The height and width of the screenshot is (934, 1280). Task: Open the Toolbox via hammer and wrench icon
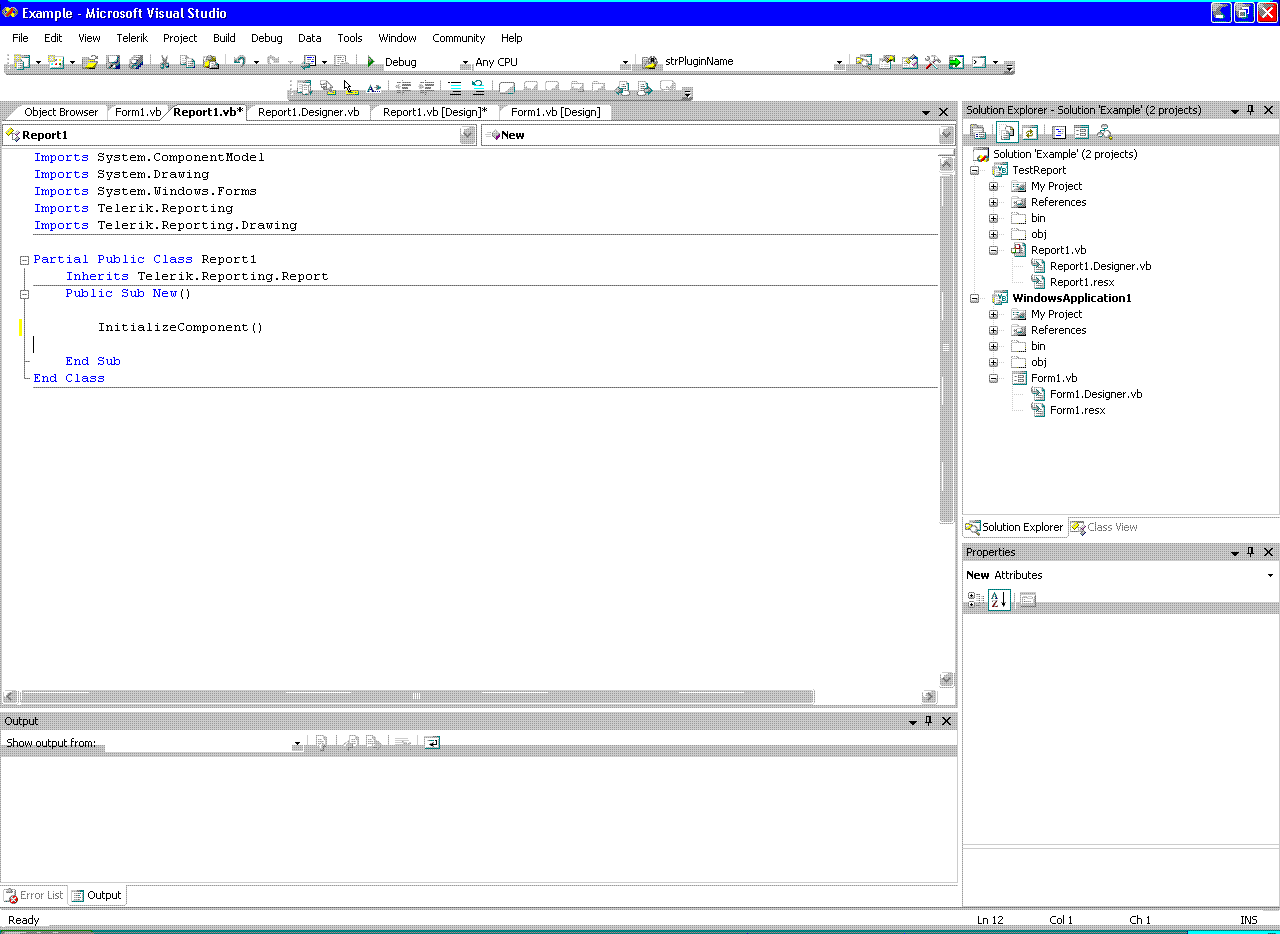933,62
